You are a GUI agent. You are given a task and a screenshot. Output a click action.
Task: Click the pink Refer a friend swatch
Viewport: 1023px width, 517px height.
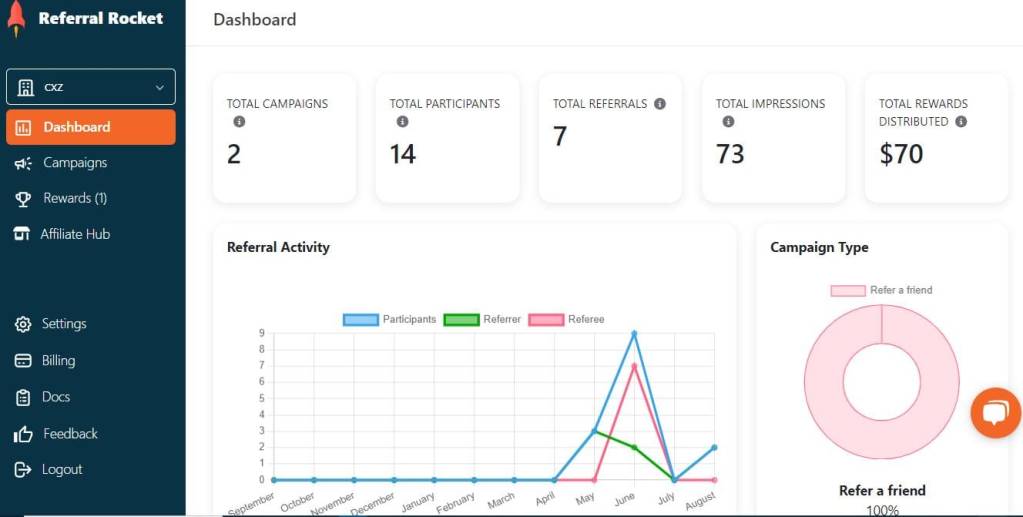pos(848,290)
